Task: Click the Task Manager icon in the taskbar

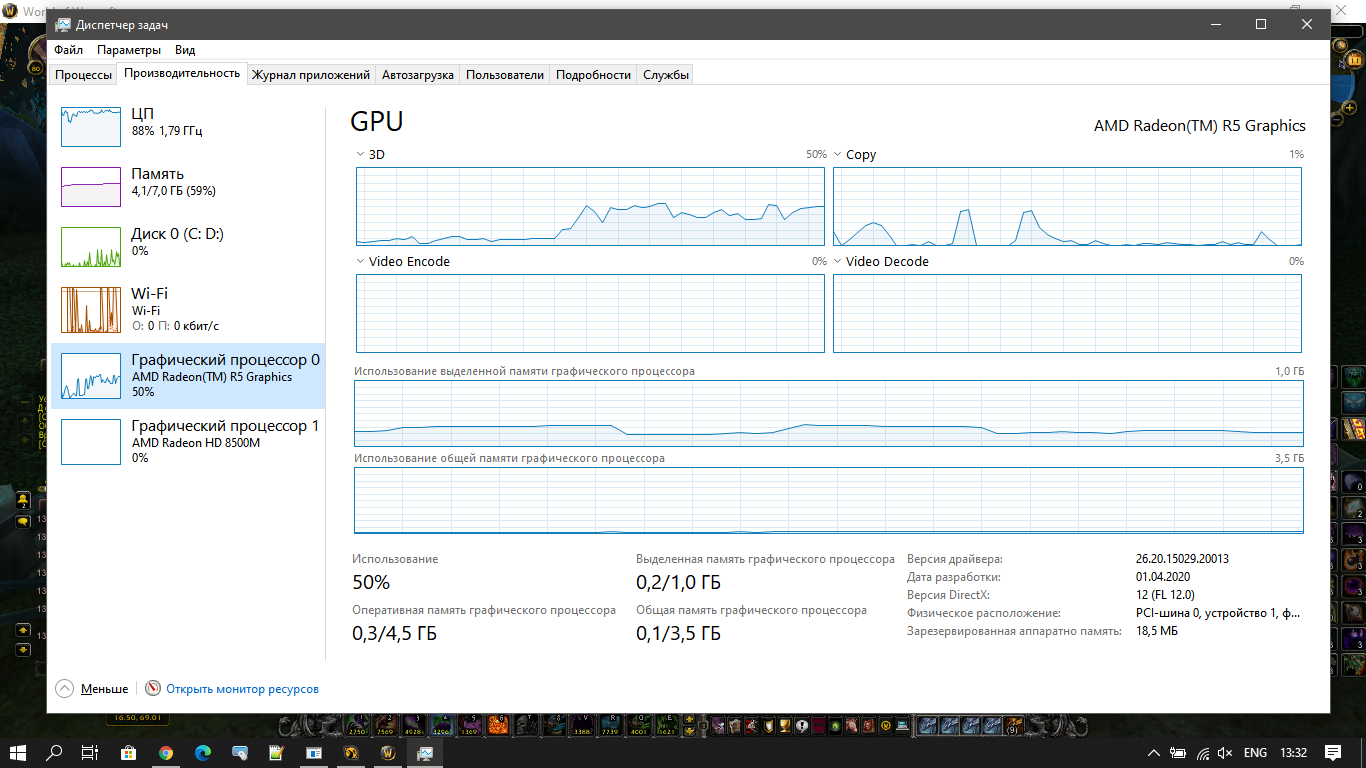Action: click(425, 752)
